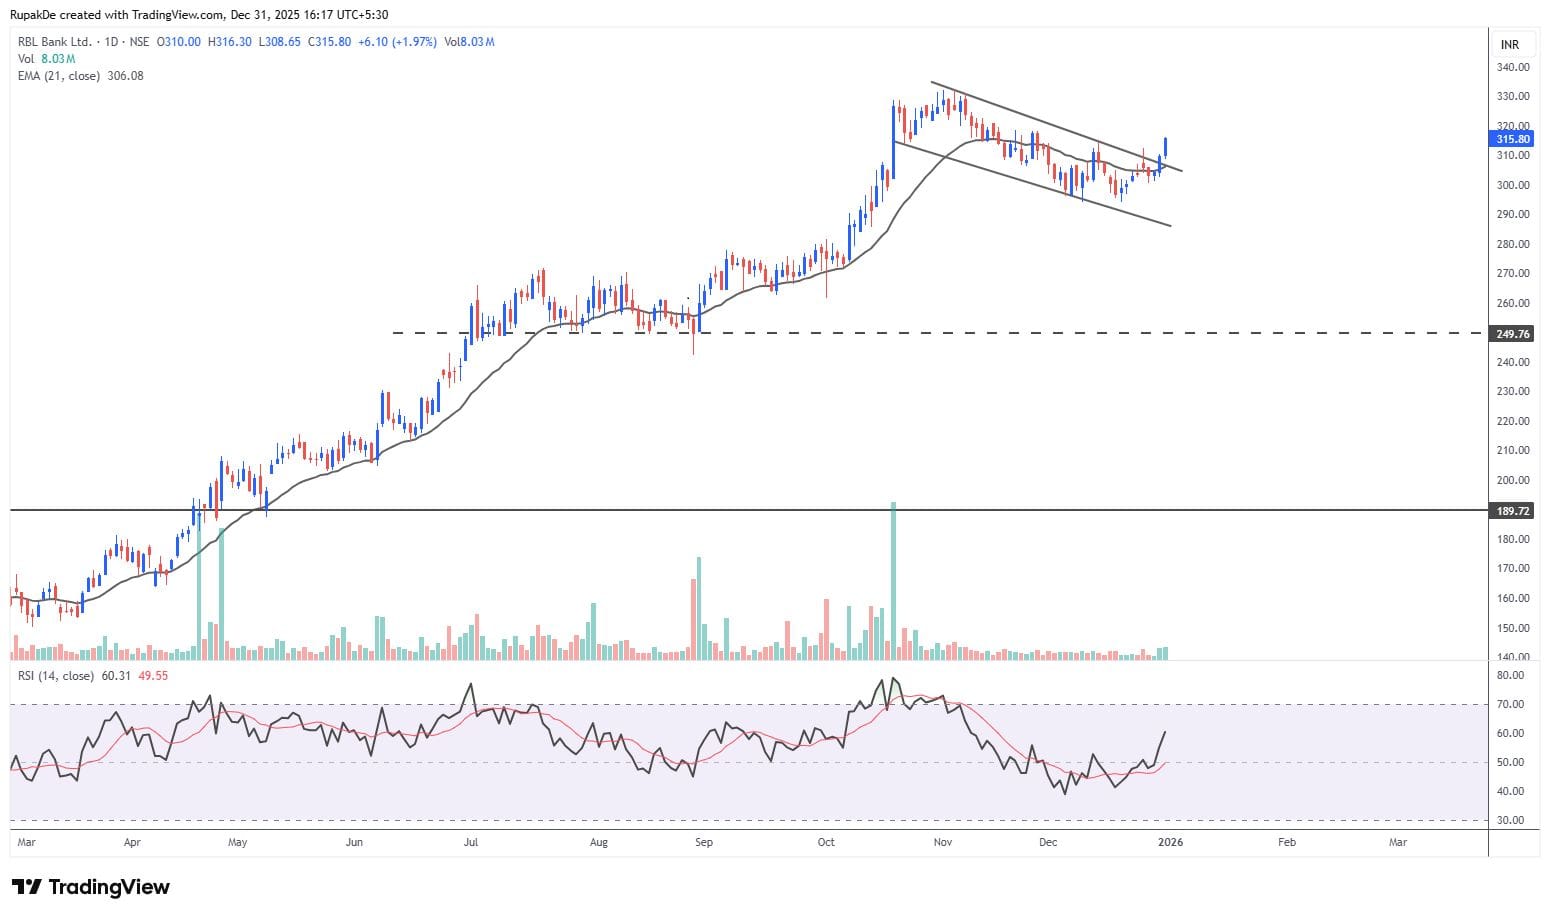Click the Aug label on the time axis

click(x=598, y=843)
